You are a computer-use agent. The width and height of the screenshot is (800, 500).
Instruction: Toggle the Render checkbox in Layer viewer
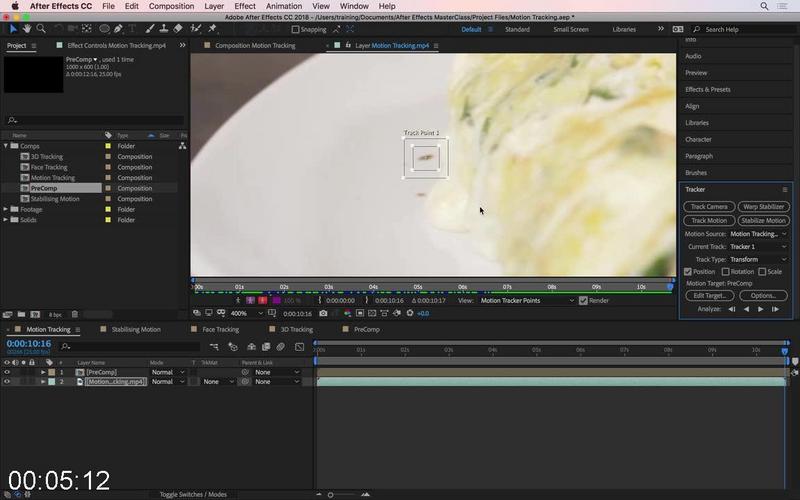click(x=583, y=301)
